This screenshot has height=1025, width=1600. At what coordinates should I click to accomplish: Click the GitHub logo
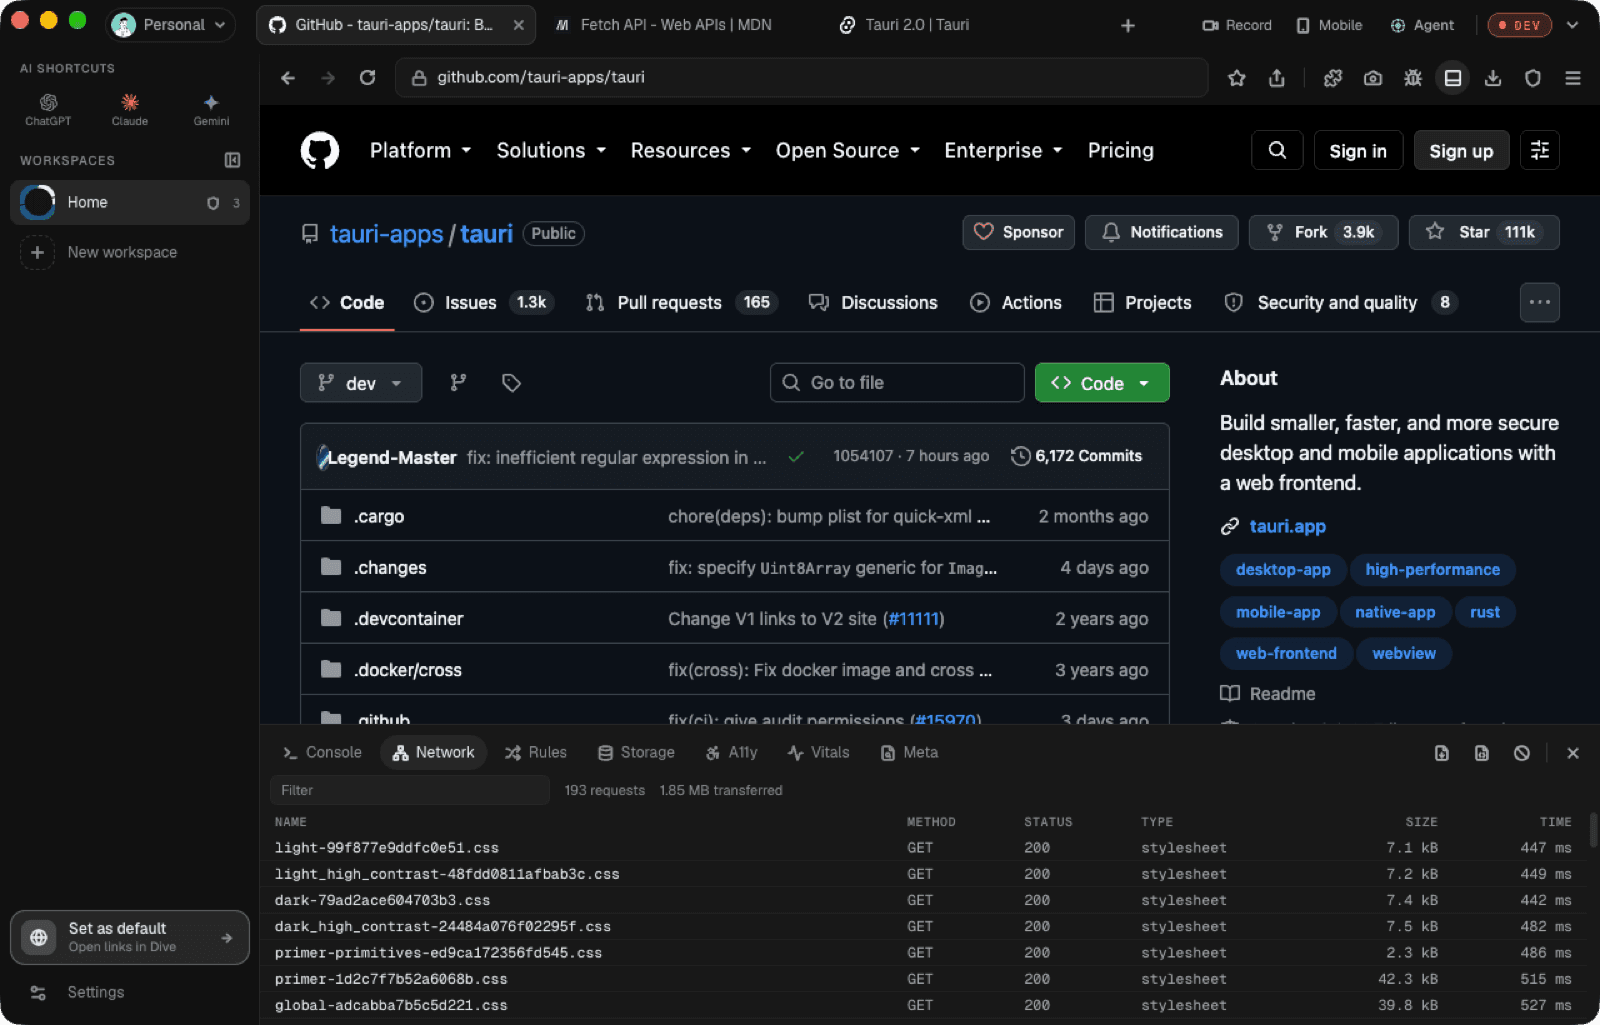click(x=320, y=151)
